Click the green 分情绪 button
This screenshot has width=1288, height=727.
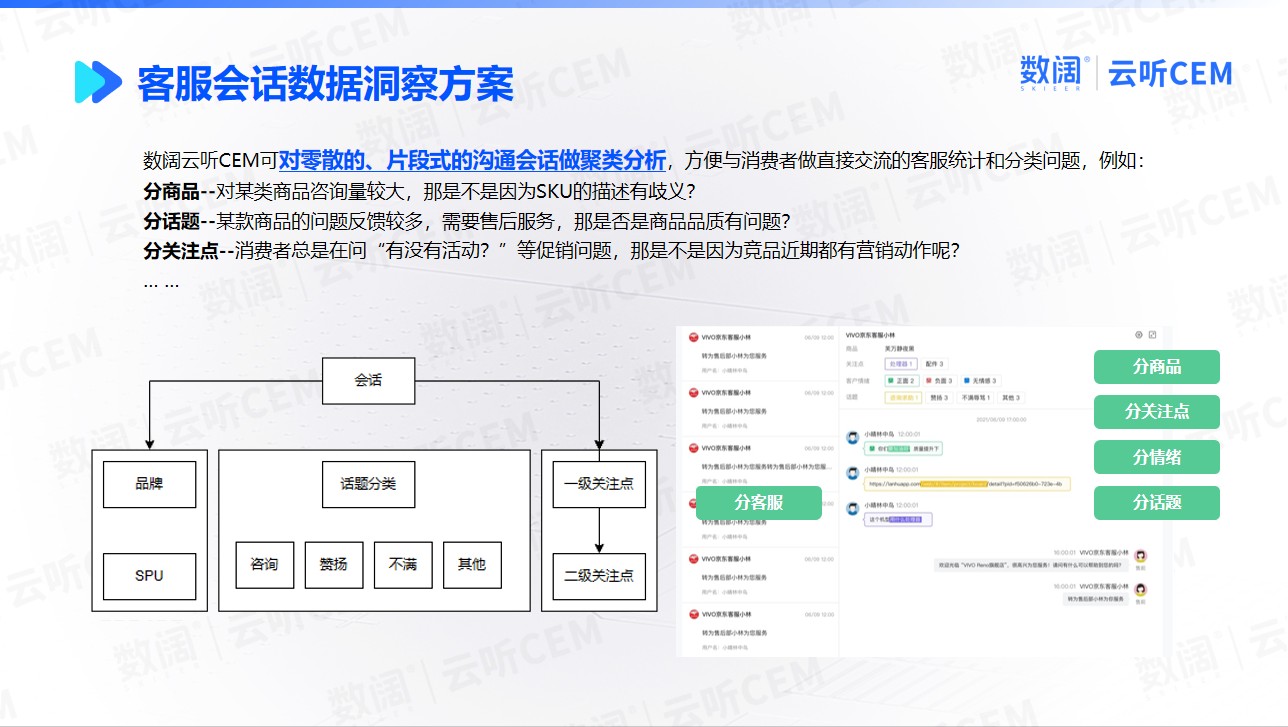coord(1156,457)
